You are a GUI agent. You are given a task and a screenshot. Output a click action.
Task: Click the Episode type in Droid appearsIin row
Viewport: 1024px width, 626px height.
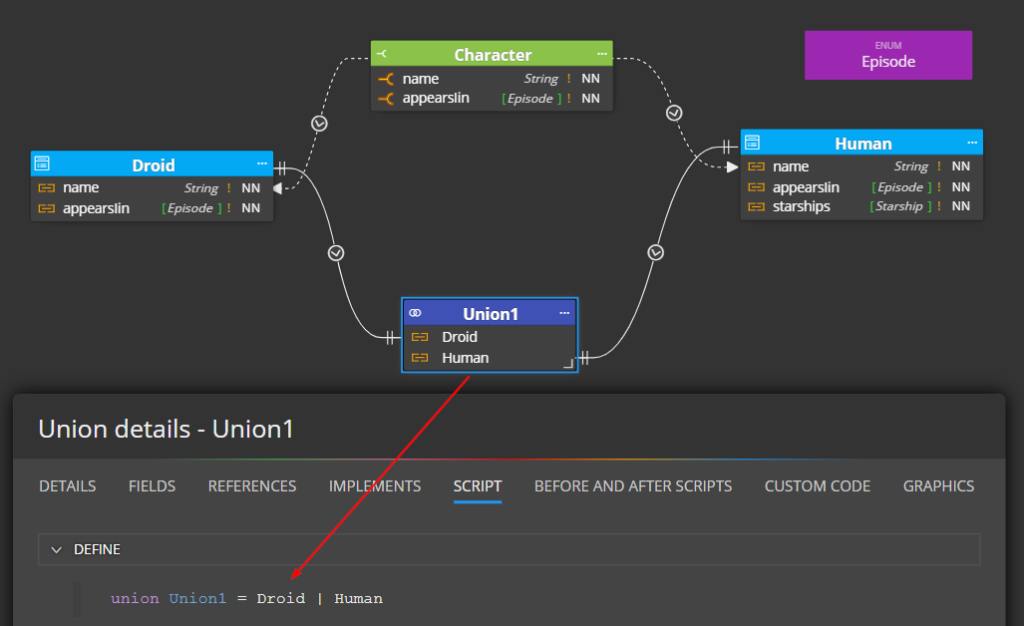(190, 208)
